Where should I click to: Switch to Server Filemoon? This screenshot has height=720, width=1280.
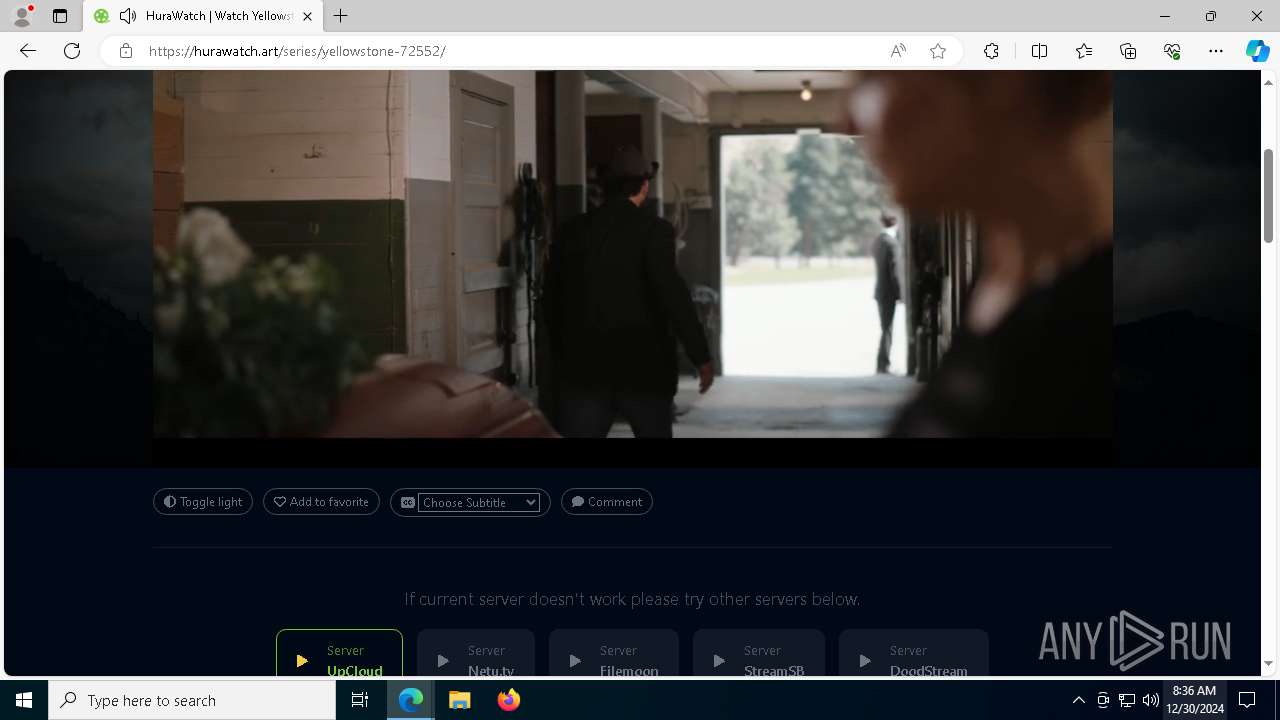coord(614,653)
